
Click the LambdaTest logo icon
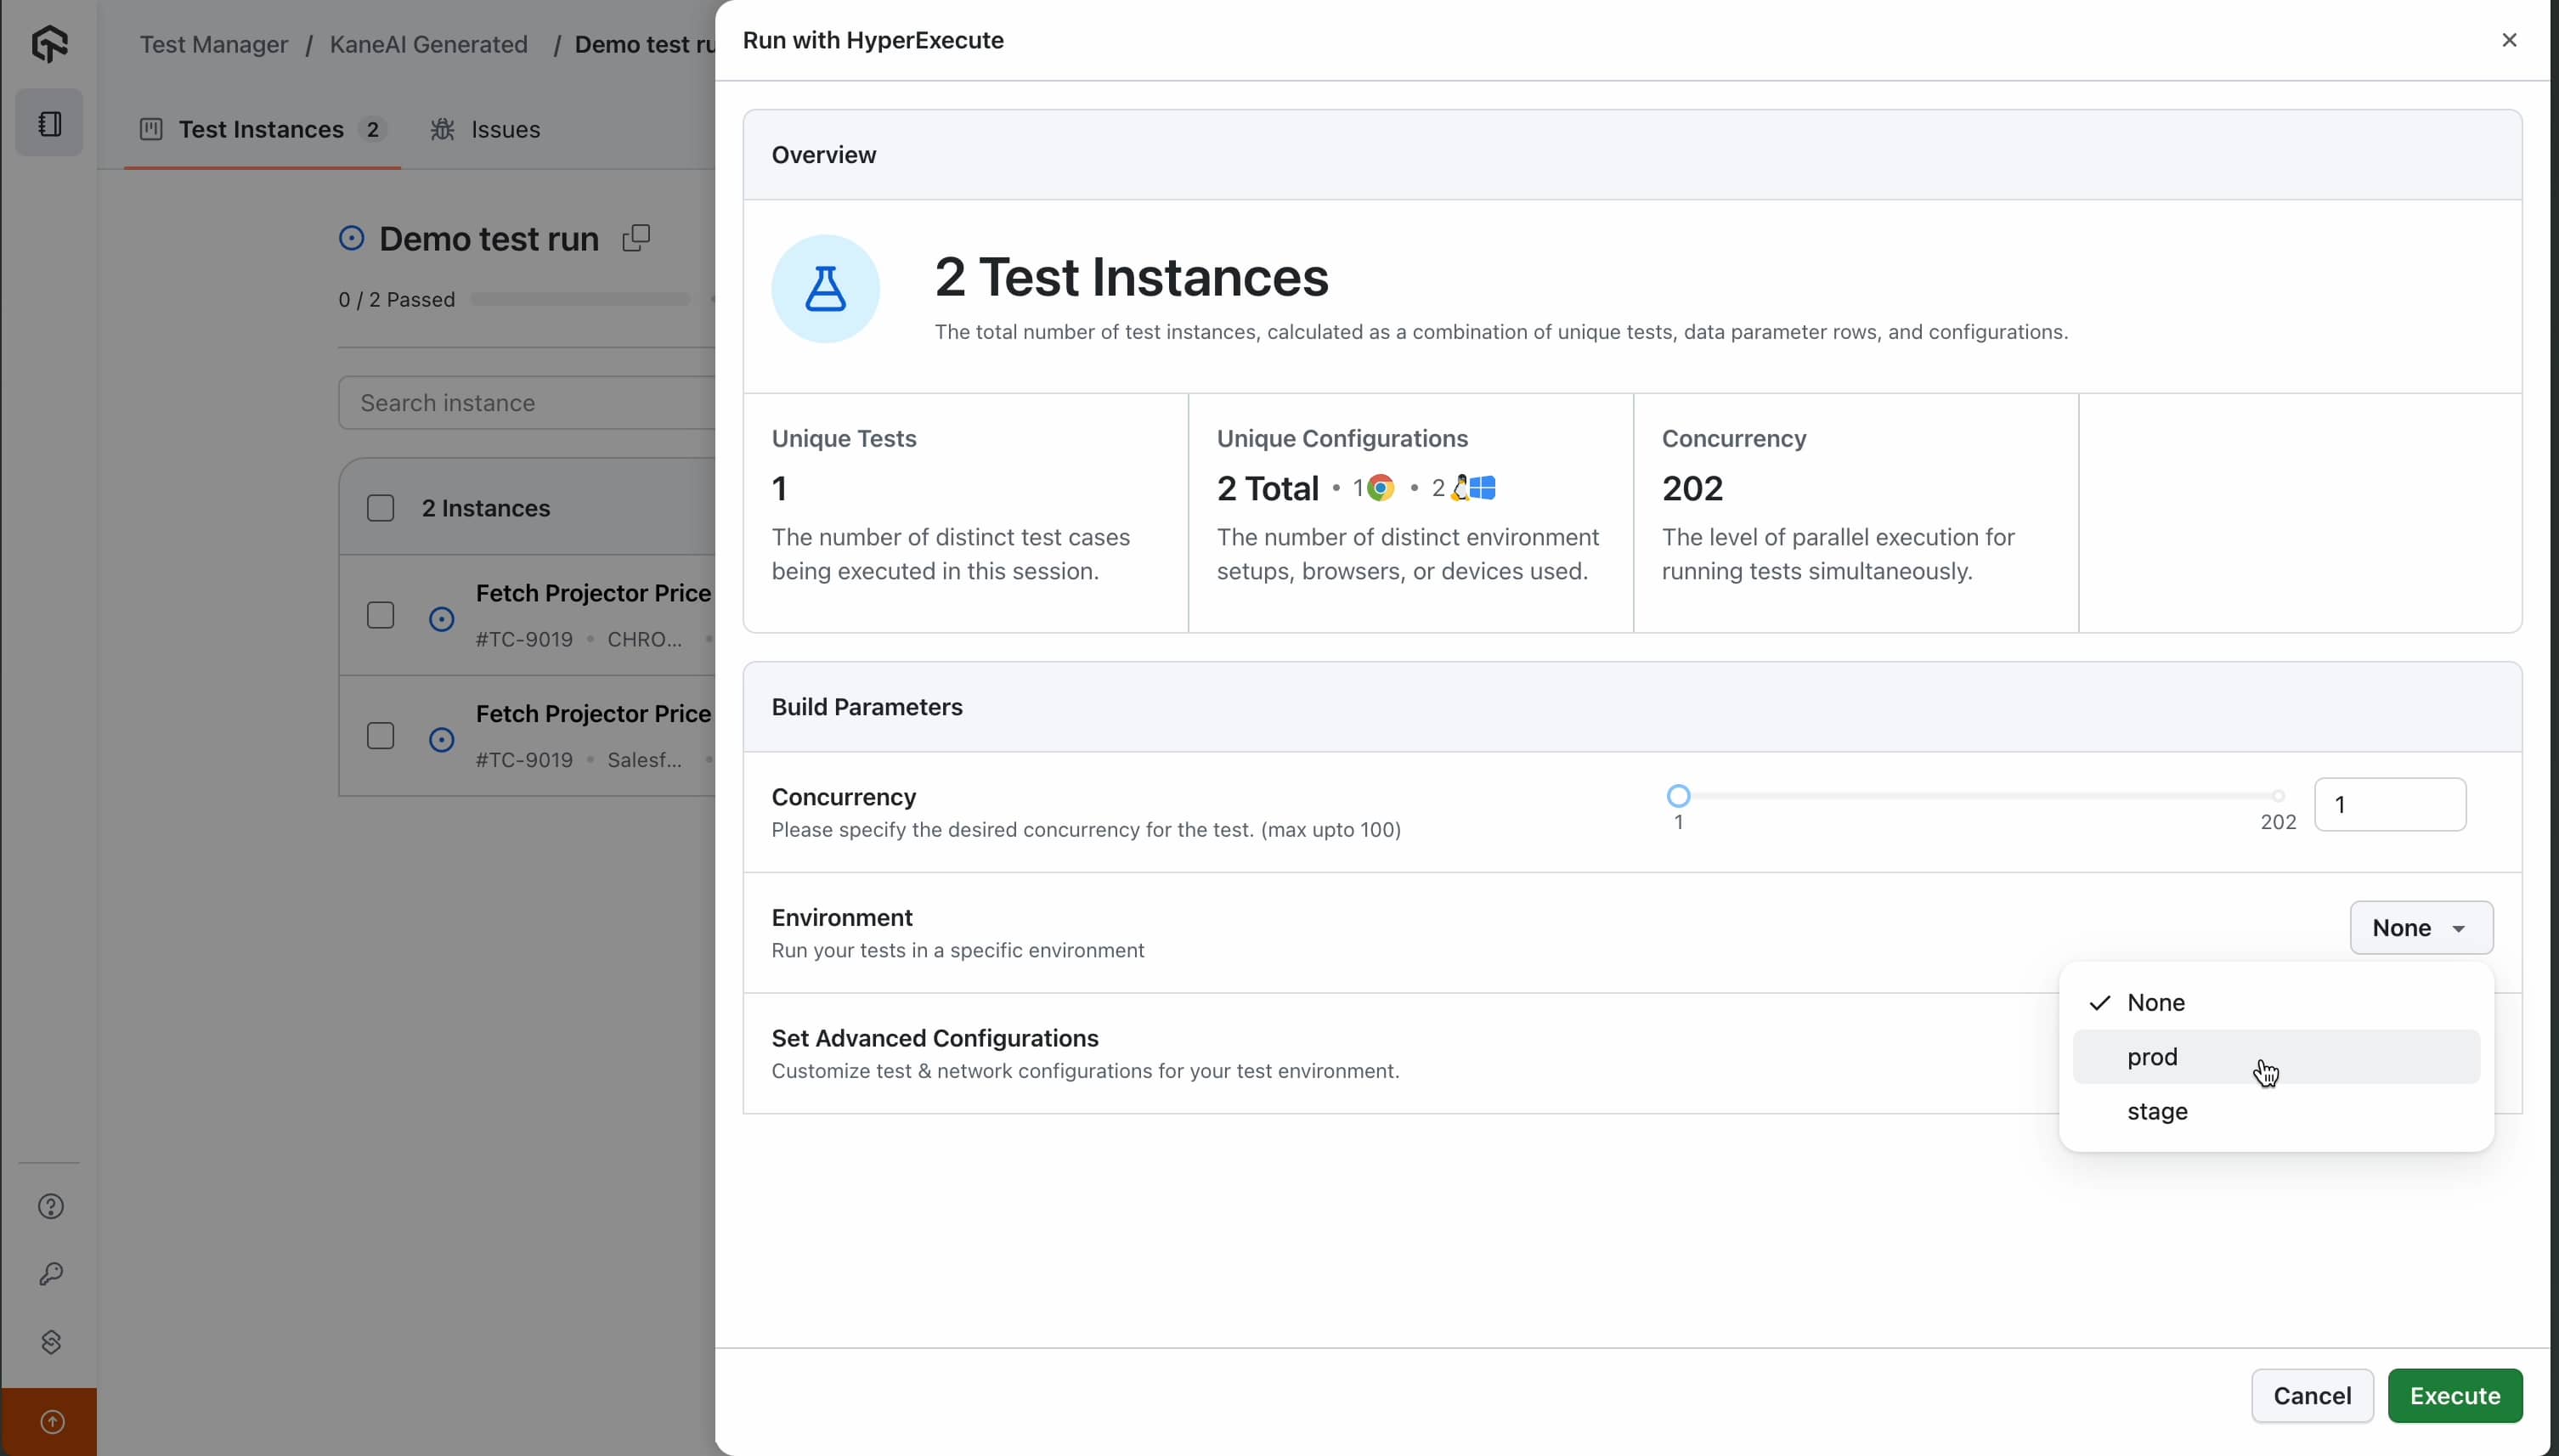click(x=49, y=43)
